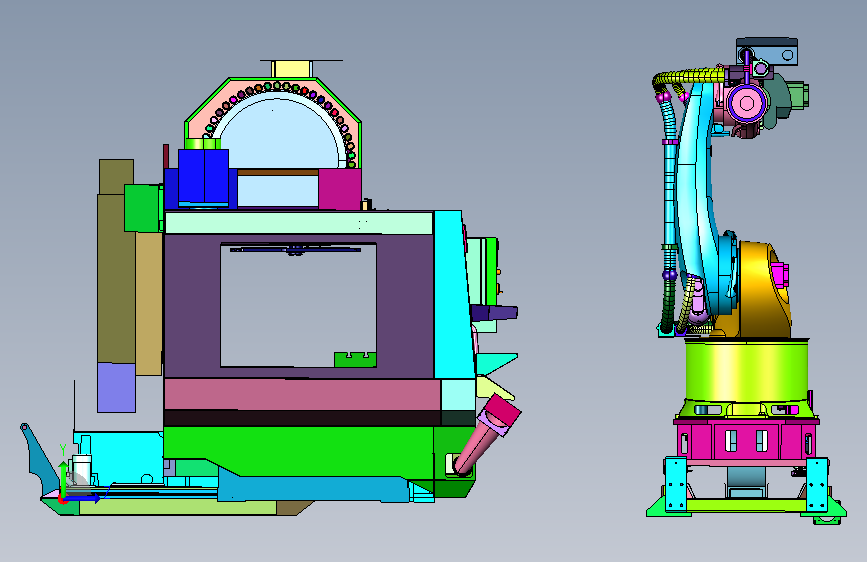Select the magenta block beside the tool magazine
Viewport: 867px width, 562px height.
coord(340,190)
